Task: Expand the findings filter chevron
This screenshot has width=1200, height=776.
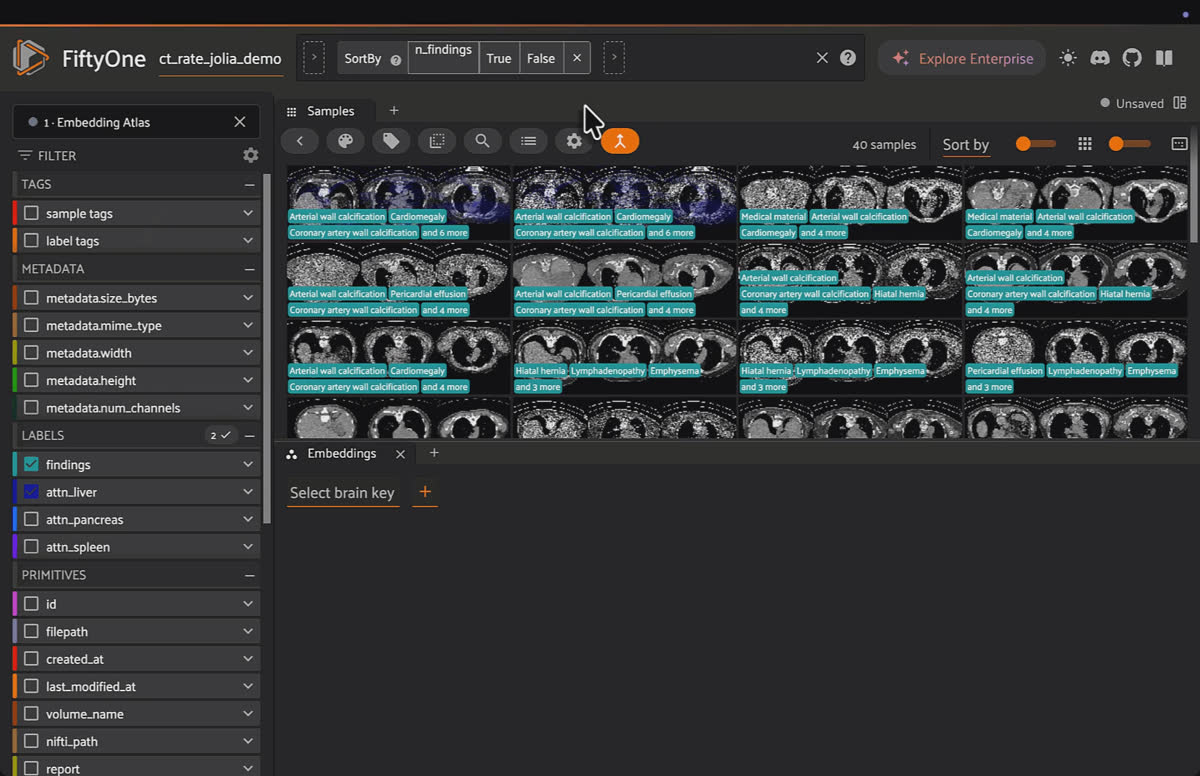Action: click(248, 464)
